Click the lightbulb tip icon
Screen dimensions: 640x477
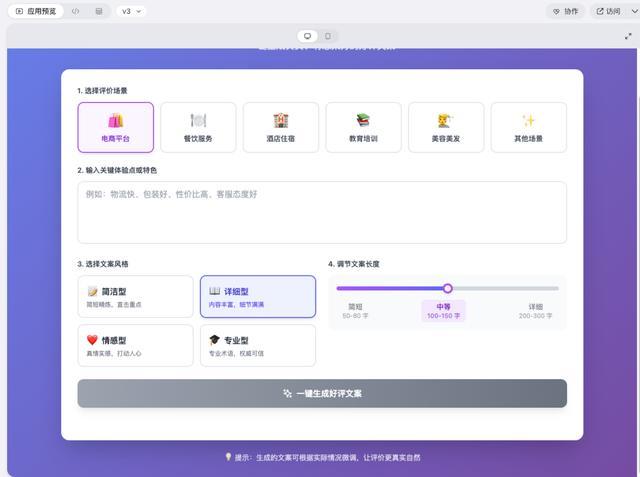coord(229,457)
